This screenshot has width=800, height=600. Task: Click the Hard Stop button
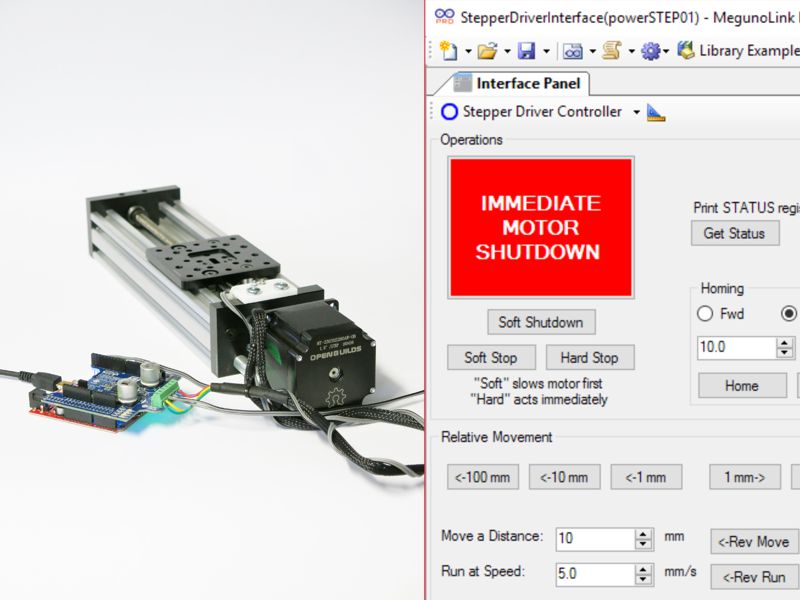(590, 358)
